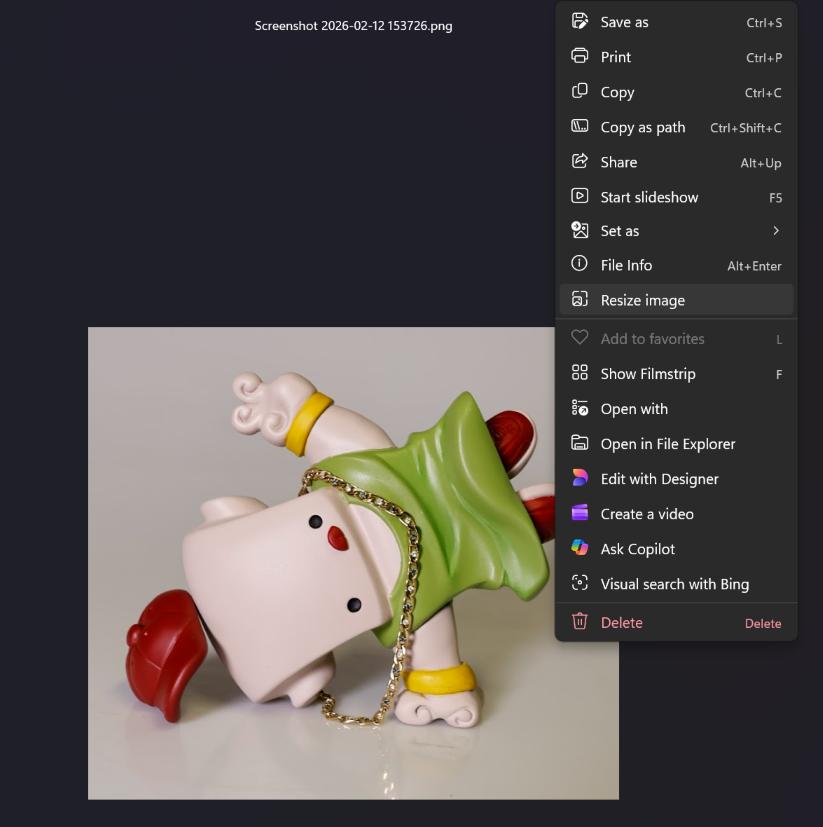Screen dimensions: 823x827
Task: Expand the Set as submenu chevron
Action: (x=776, y=230)
